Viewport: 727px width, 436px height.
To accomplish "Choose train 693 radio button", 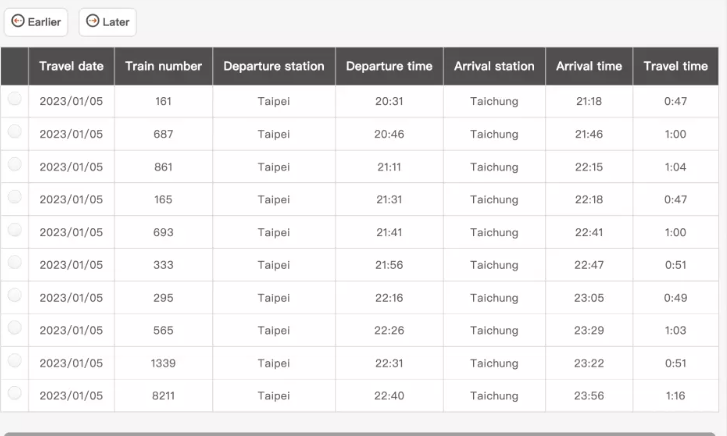I will [15, 231].
